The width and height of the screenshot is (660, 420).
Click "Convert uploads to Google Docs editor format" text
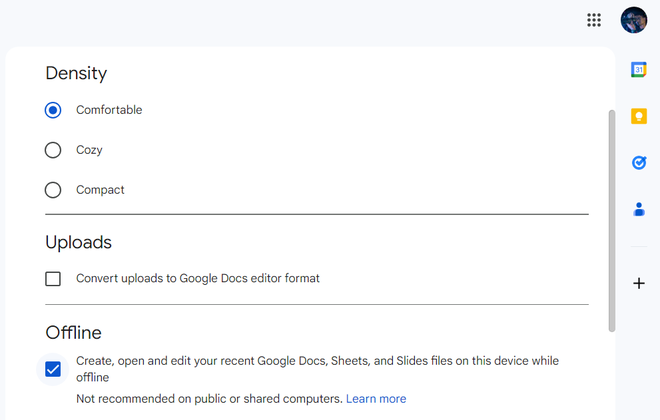coord(198,279)
